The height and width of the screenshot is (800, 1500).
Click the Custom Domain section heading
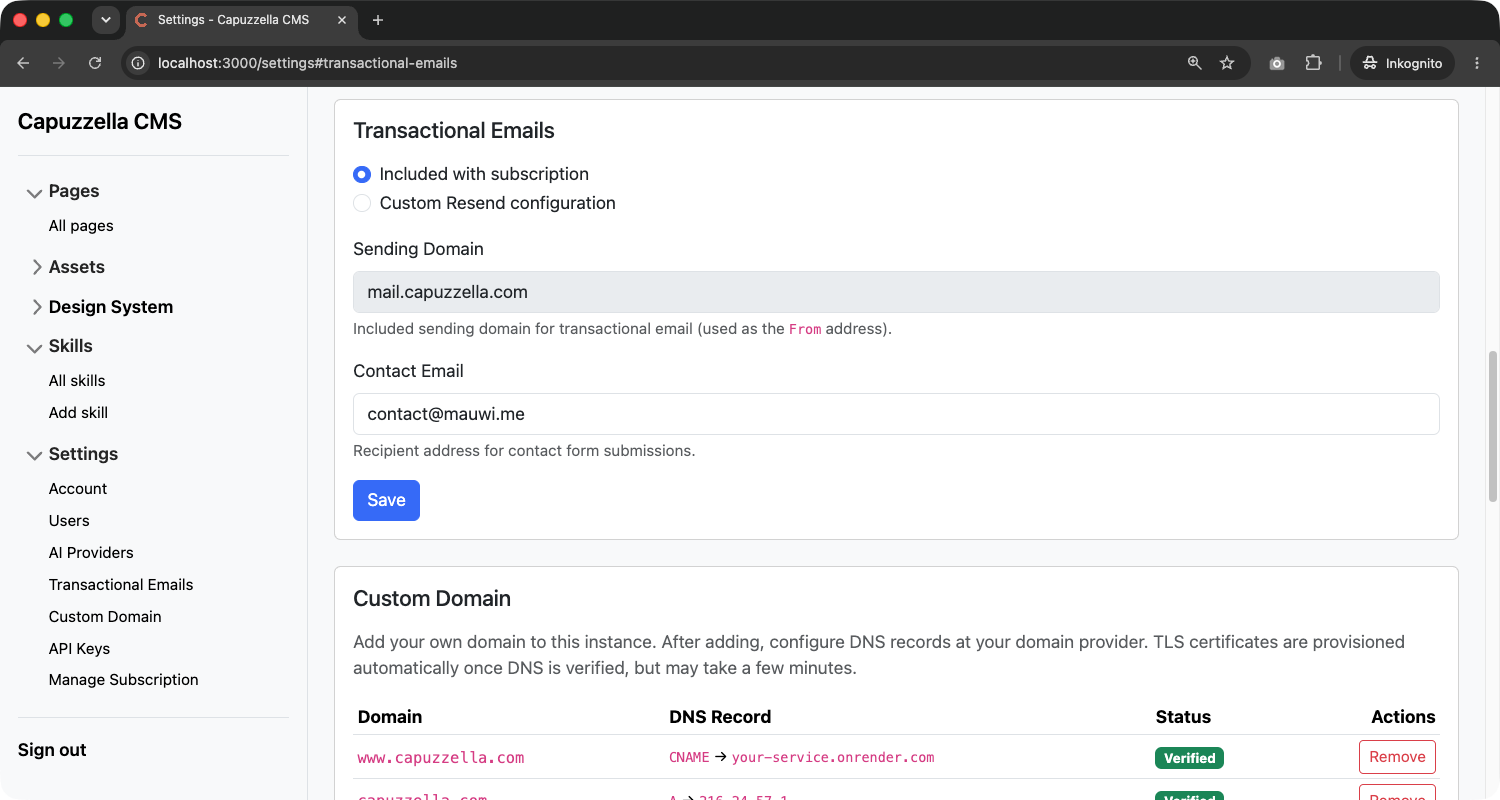pyautogui.click(x=432, y=599)
